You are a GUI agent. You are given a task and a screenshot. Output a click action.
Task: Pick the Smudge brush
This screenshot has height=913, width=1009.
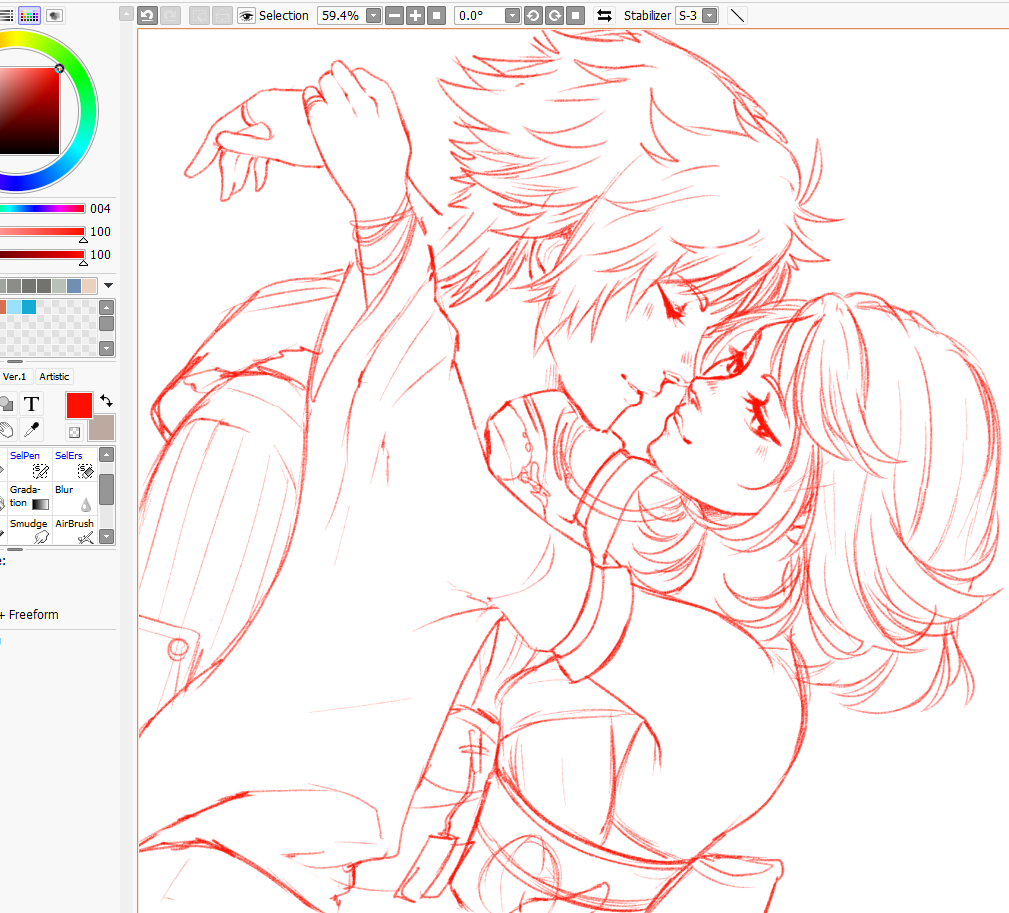pyautogui.click(x=29, y=531)
